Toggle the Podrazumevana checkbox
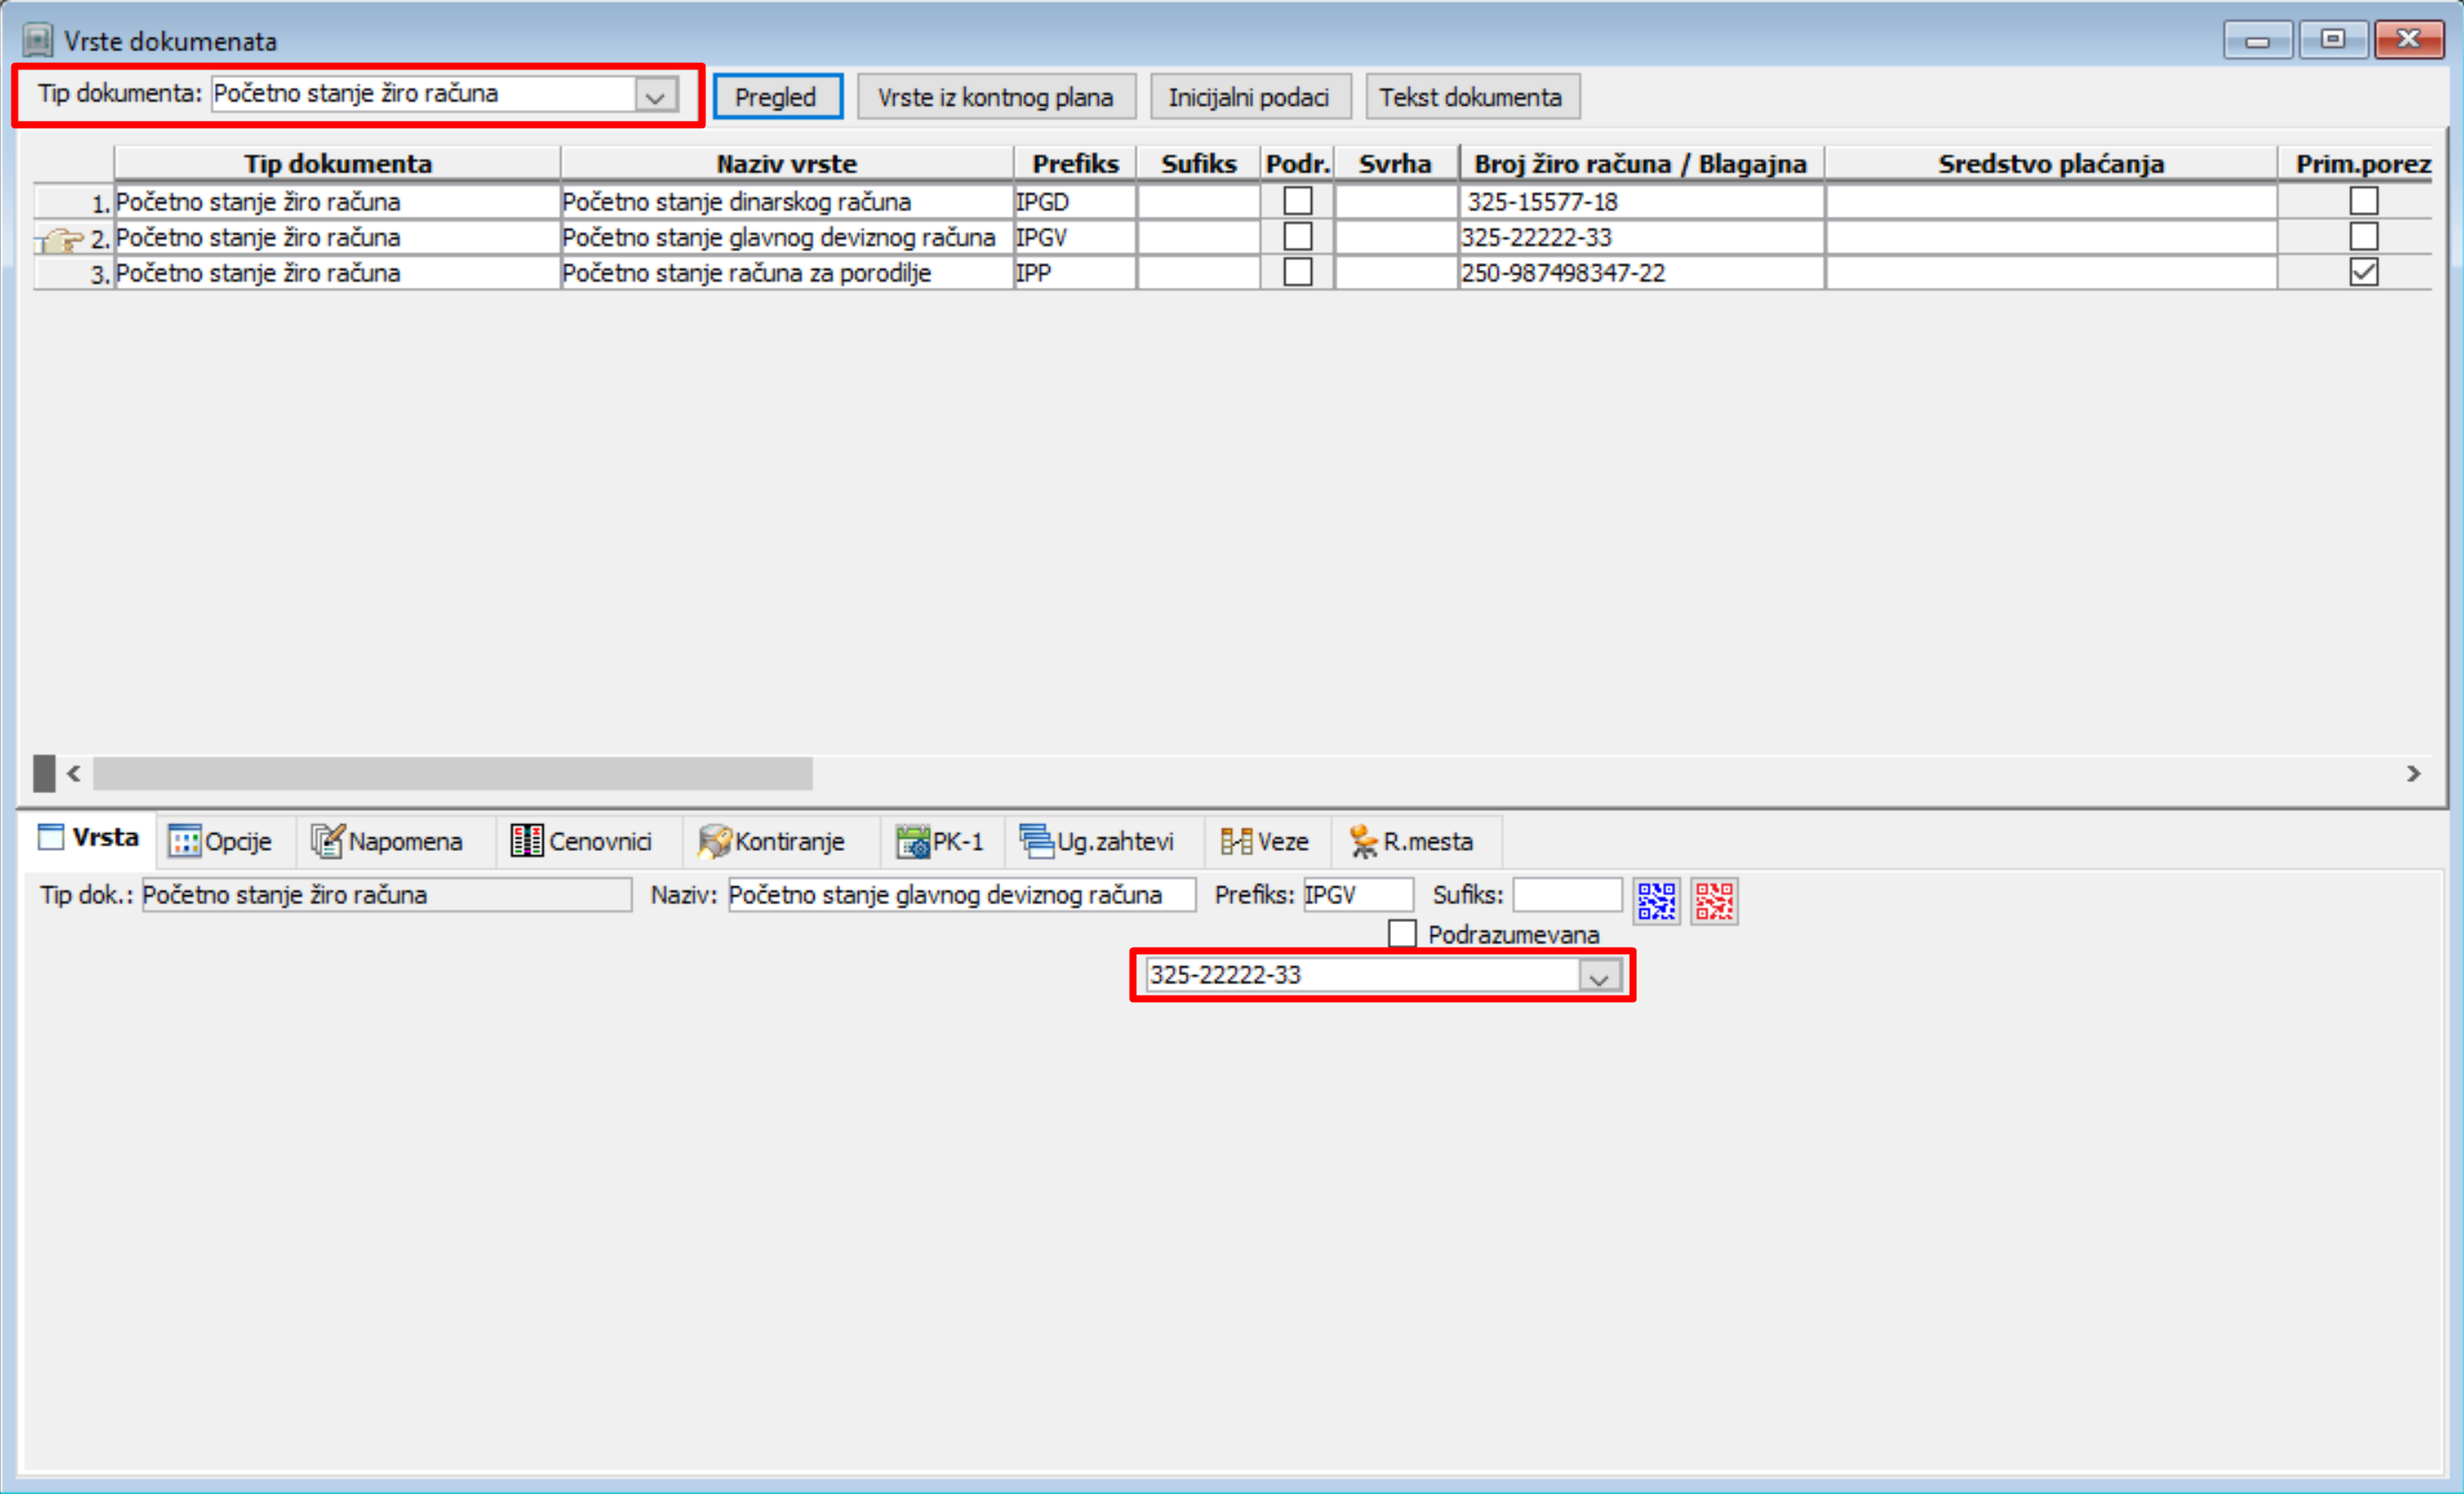Image resolution: width=2464 pixels, height=1494 pixels. click(x=1402, y=933)
